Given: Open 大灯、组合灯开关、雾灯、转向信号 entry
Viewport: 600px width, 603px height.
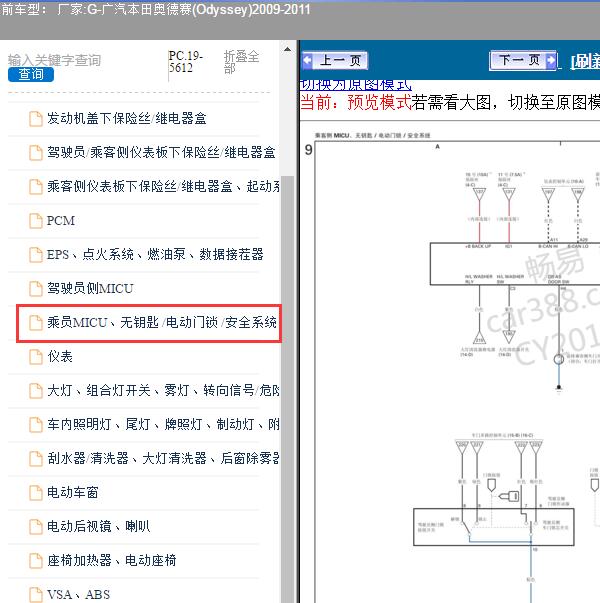Looking at the screenshot, I should pos(163,390).
